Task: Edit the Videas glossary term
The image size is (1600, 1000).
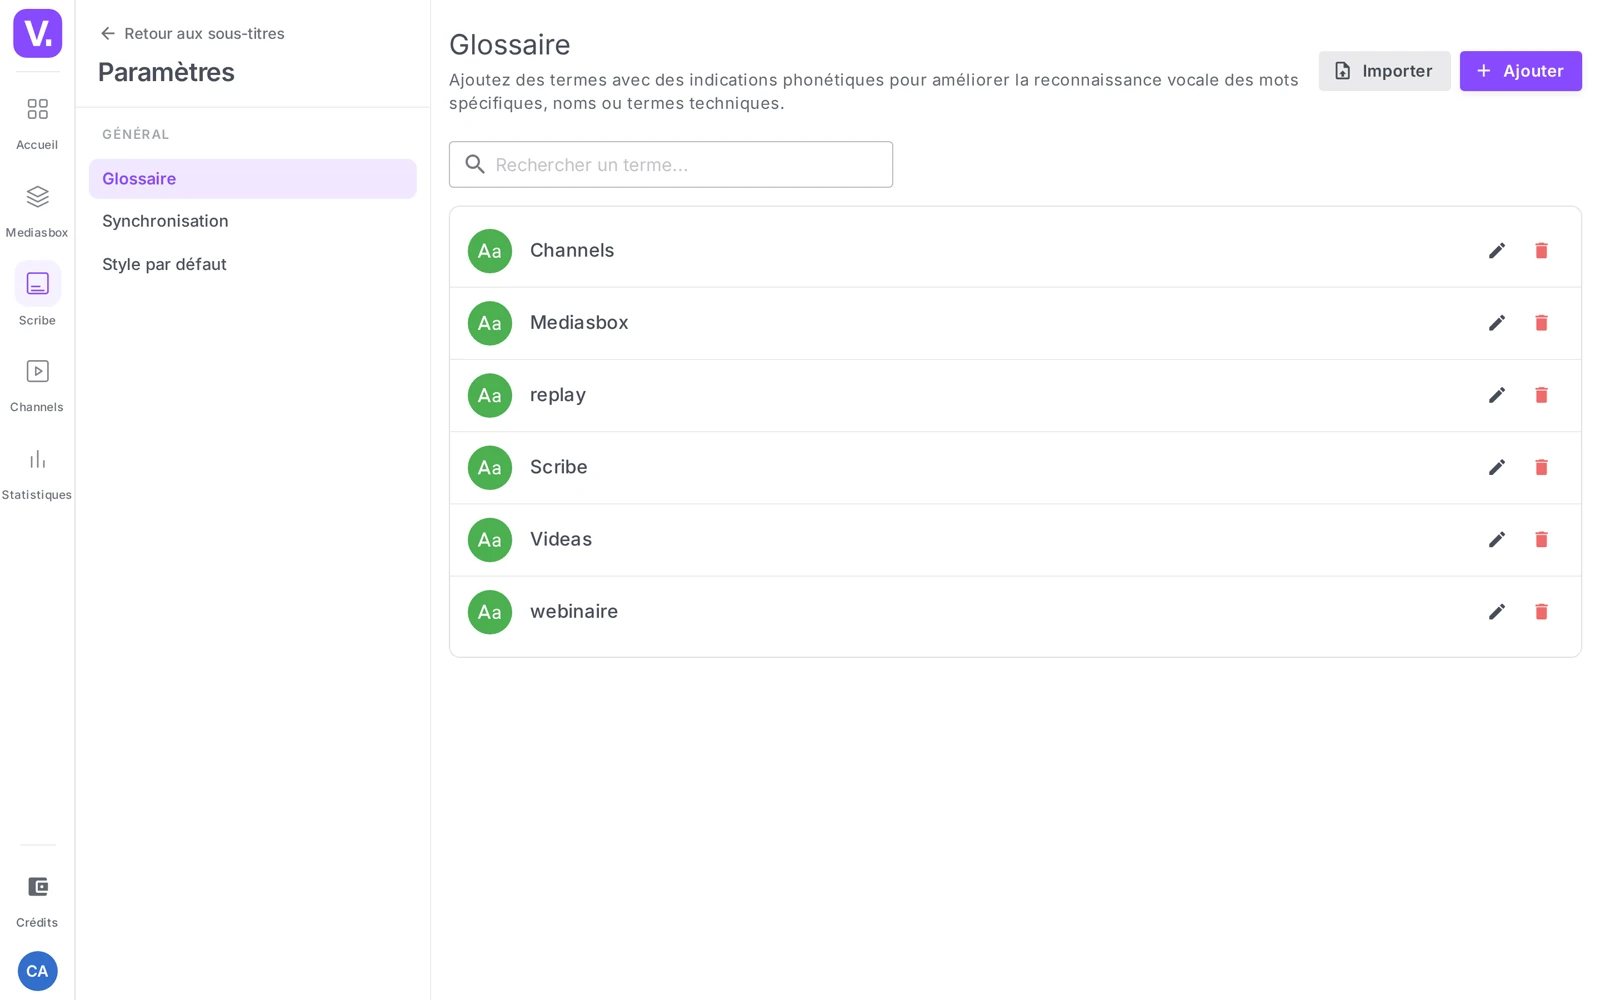Action: click(1497, 540)
